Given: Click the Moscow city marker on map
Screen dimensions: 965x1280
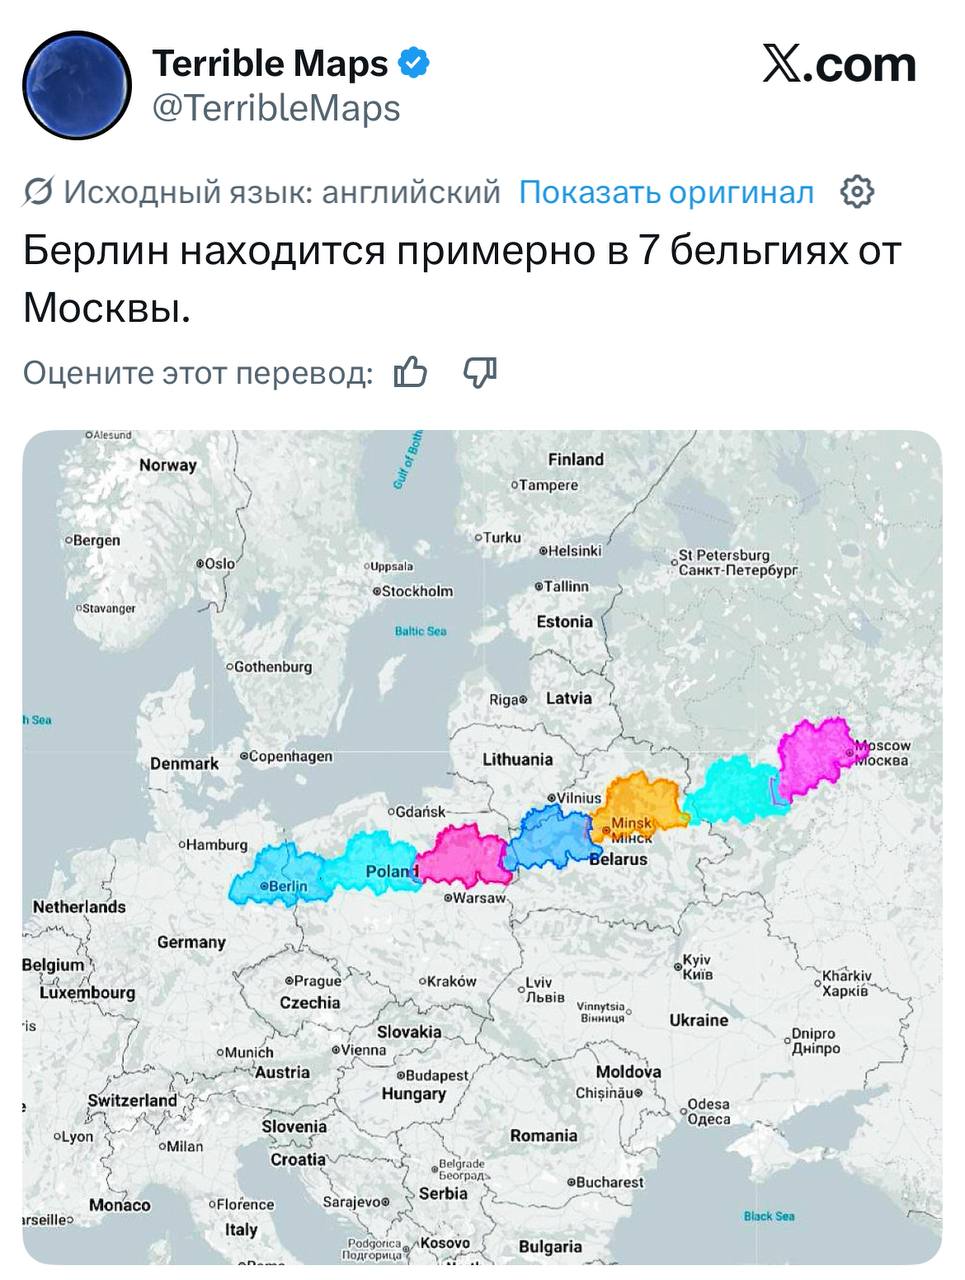Looking at the screenshot, I should 849,750.
